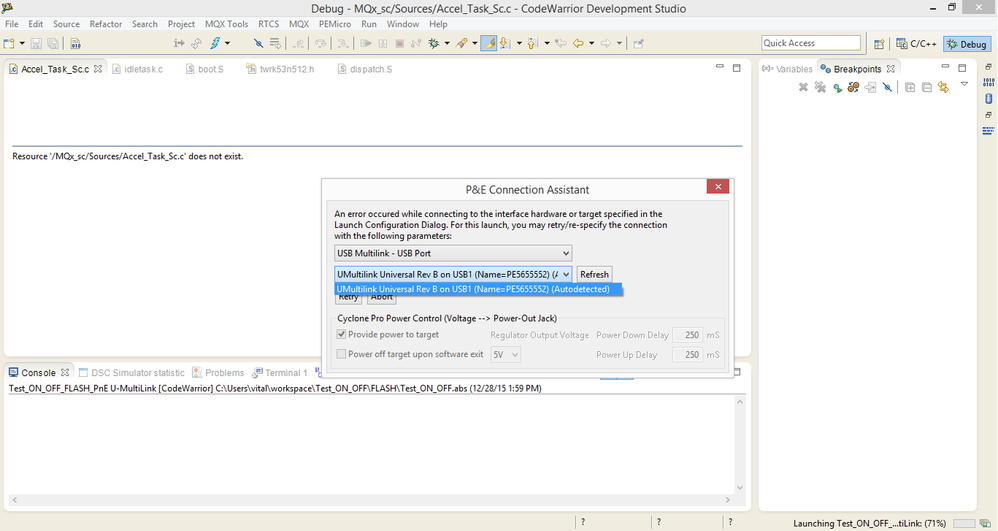Toggle Power off target upon software exit
998x531 pixels.
tap(341, 354)
